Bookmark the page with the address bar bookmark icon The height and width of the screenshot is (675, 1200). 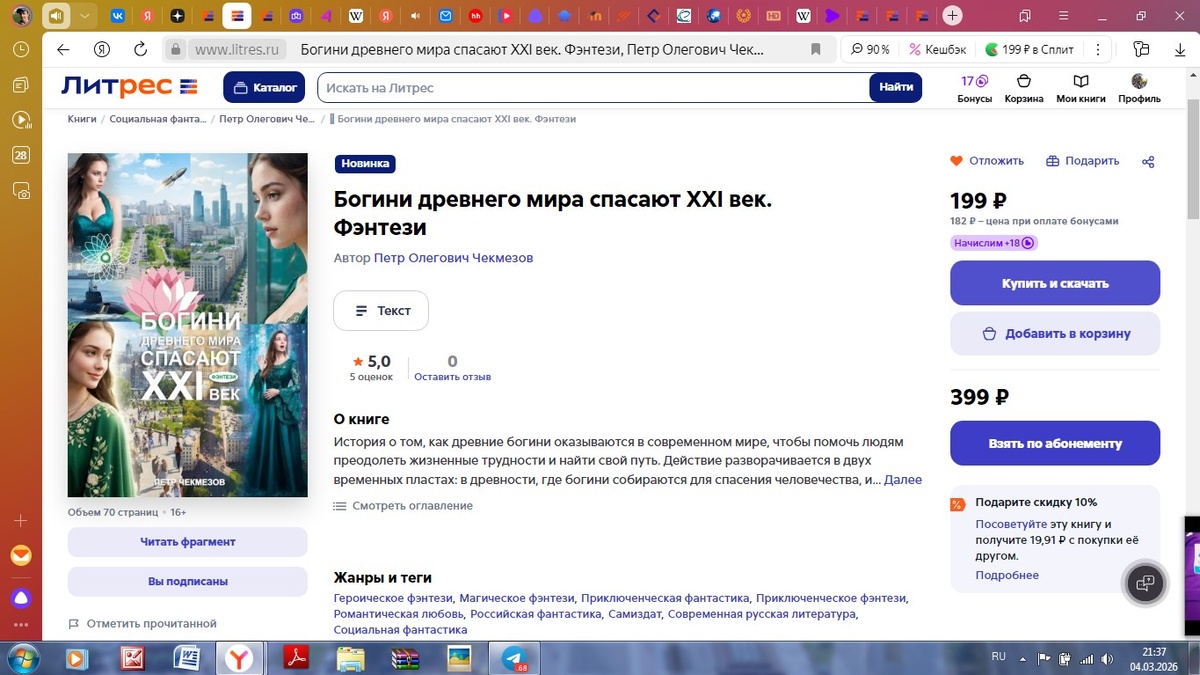coord(816,49)
